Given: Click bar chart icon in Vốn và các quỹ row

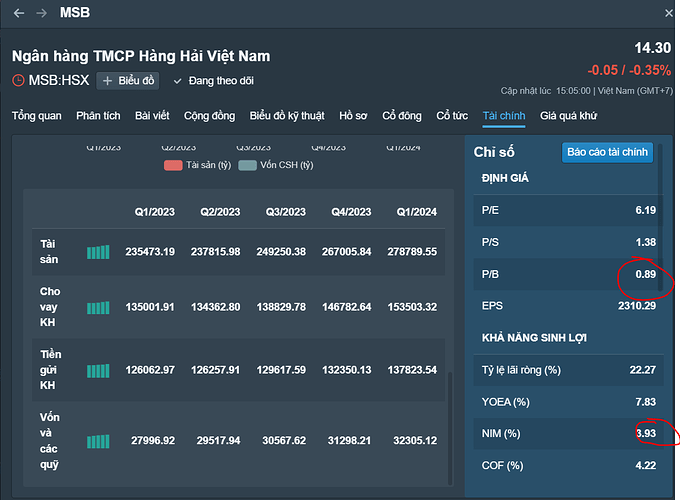Looking at the screenshot, I should tap(98, 441).
